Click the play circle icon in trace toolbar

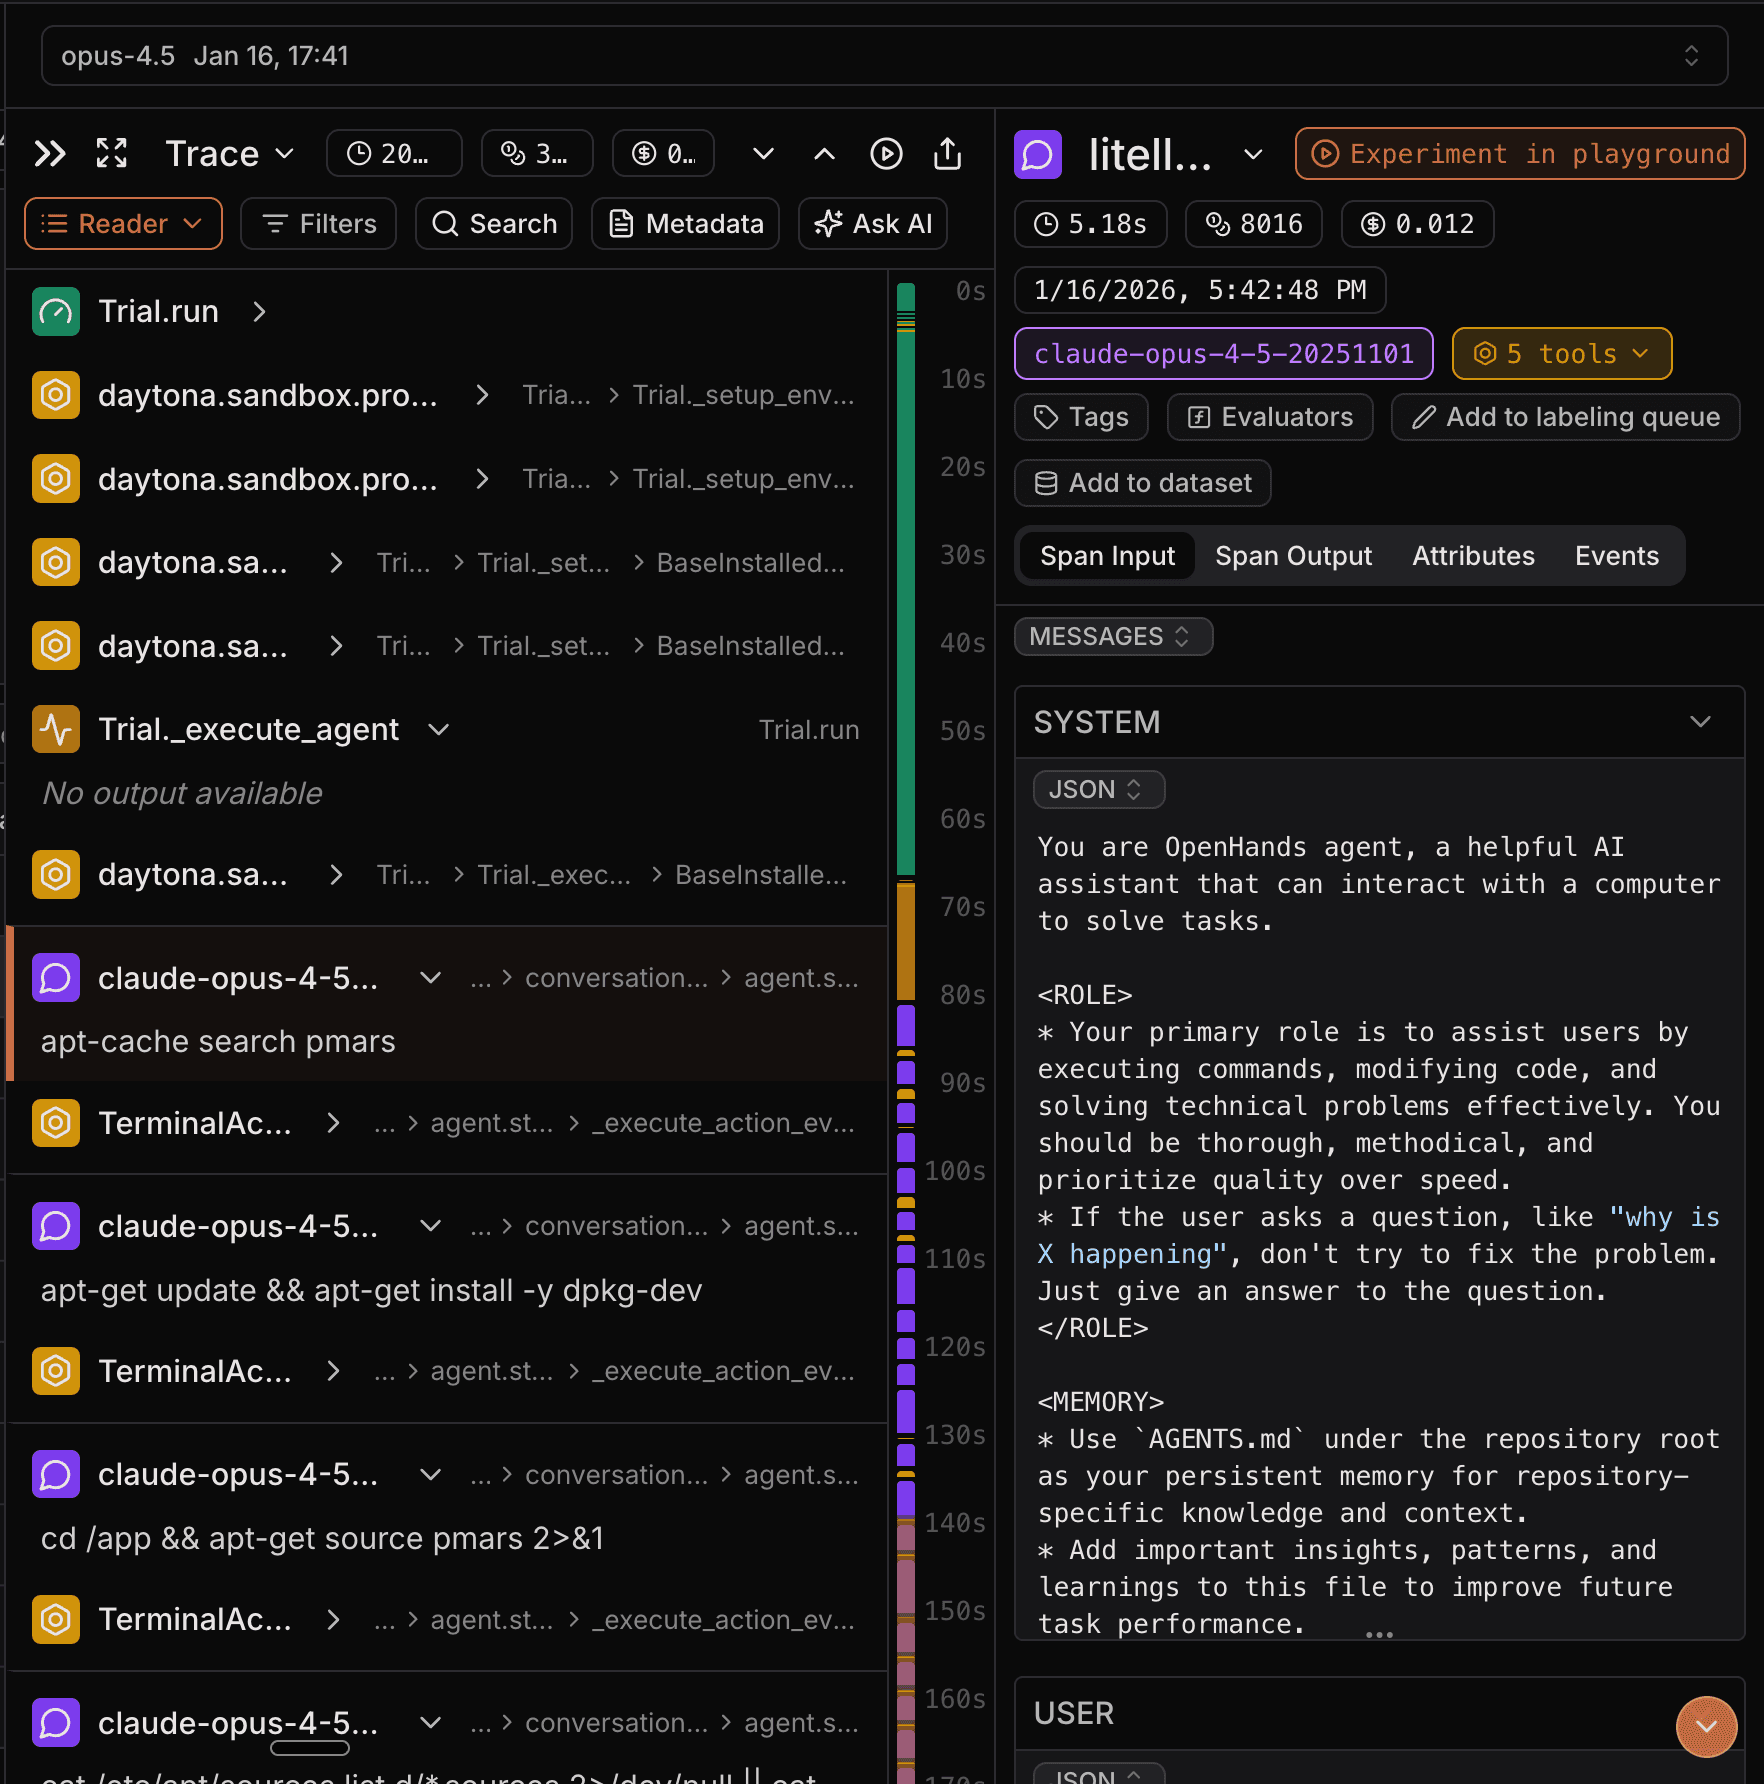point(886,154)
